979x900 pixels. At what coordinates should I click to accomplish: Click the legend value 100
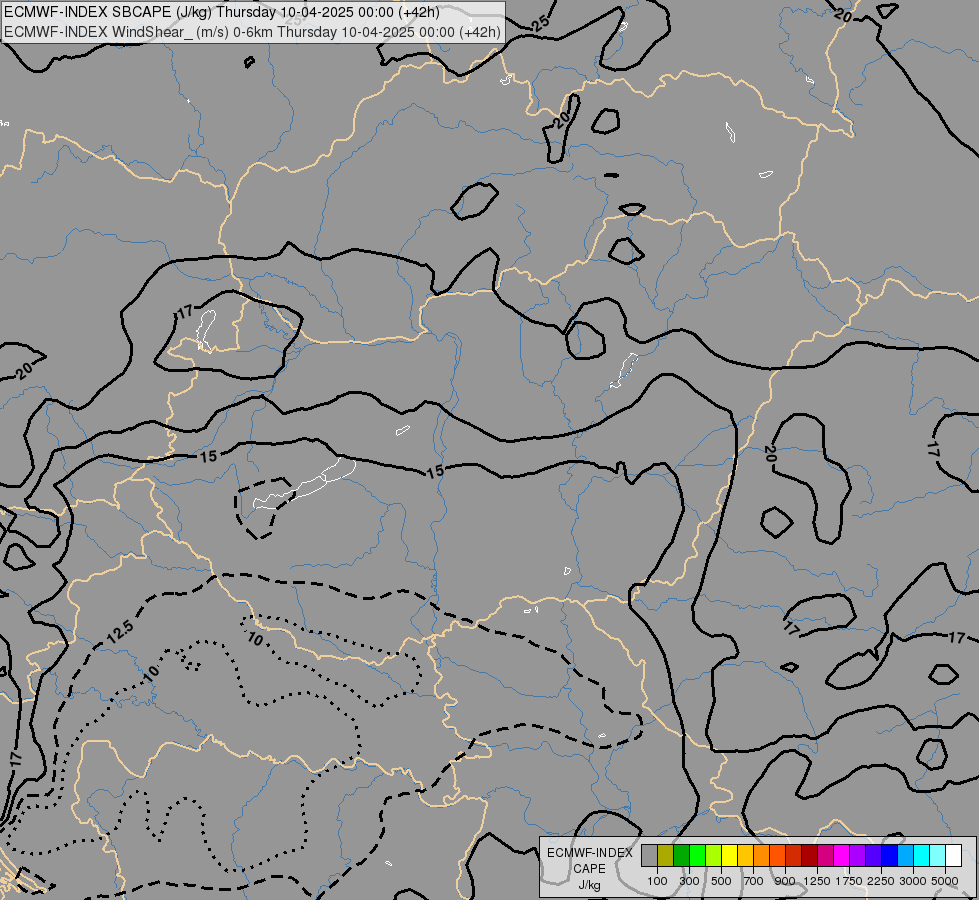657,881
